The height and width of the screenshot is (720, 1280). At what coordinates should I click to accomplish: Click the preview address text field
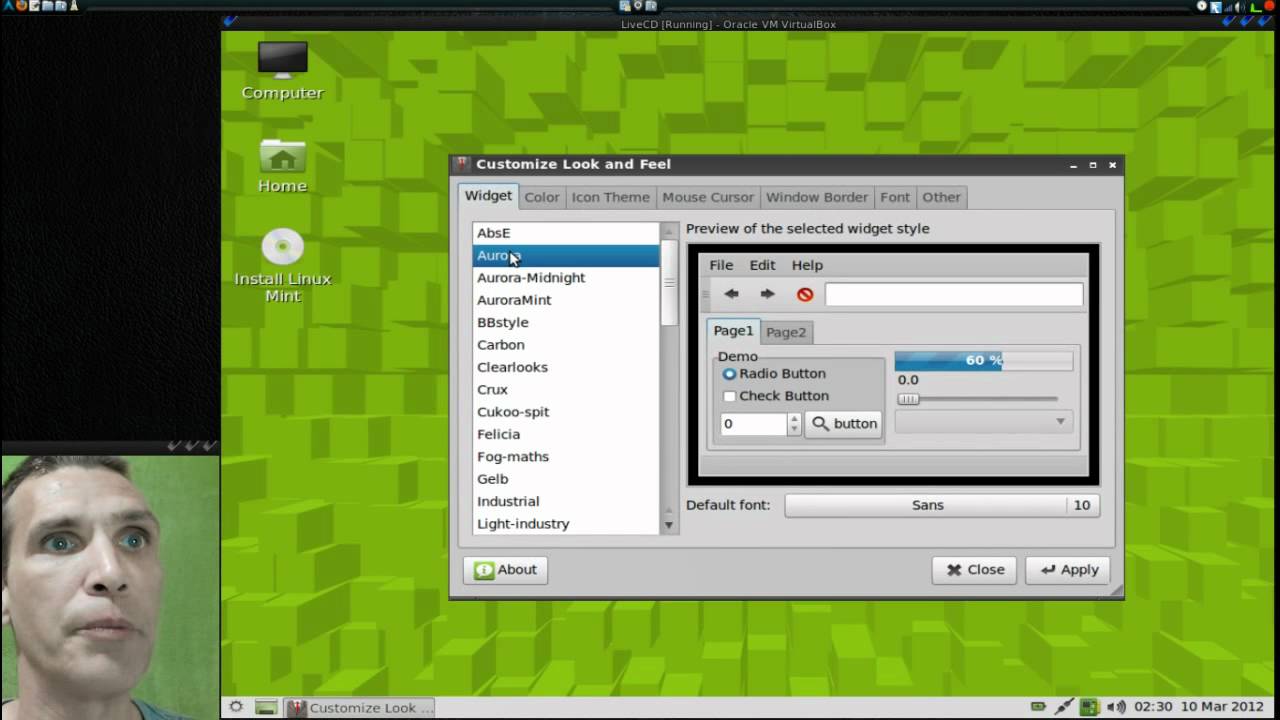[x=954, y=294]
